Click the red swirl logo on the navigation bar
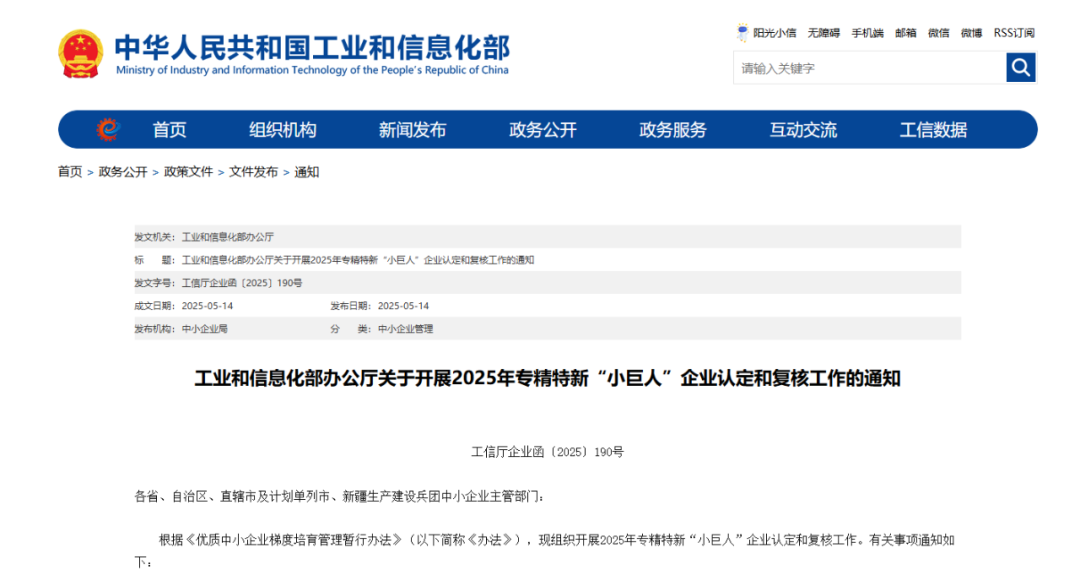 [105, 129]
